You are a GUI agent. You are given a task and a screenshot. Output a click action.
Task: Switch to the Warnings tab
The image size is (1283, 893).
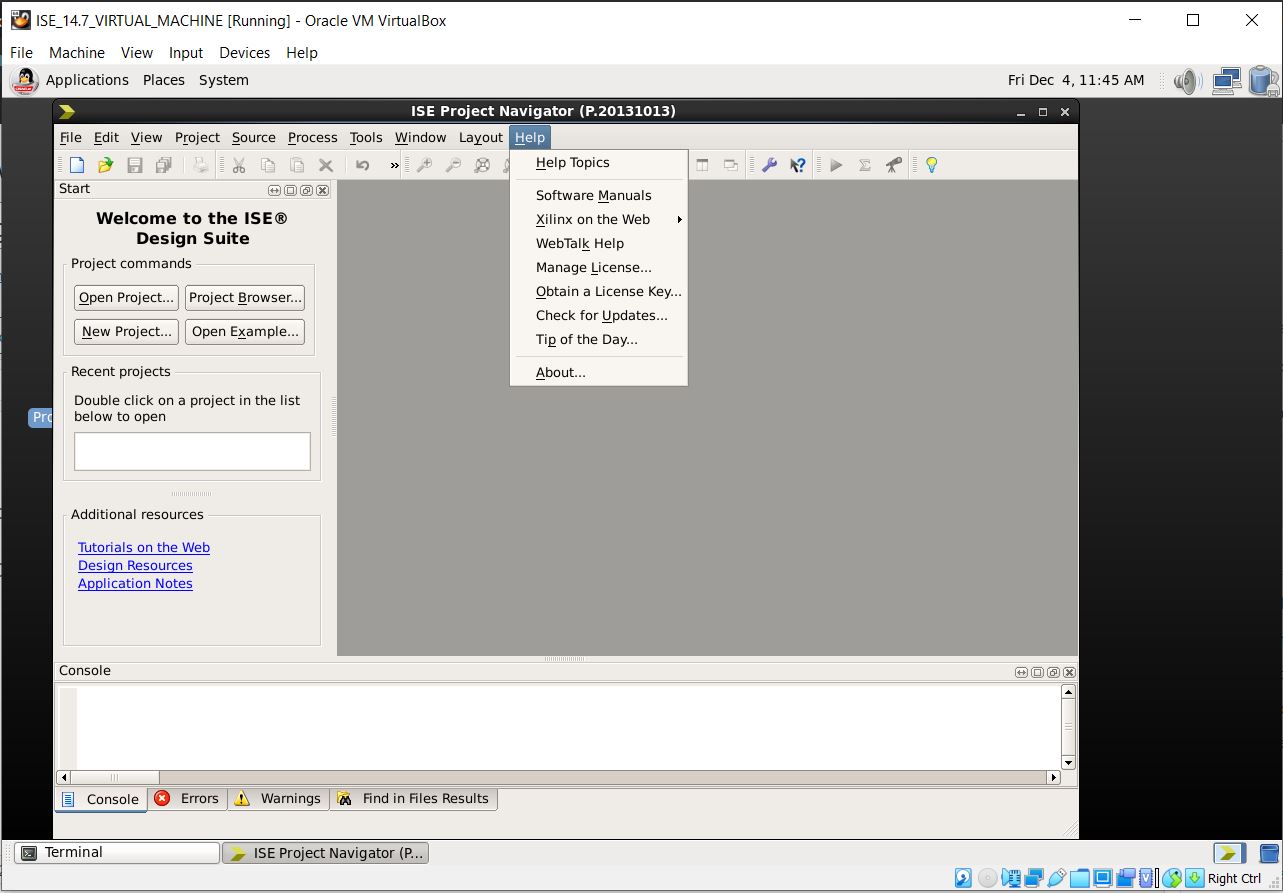(x=278, y=799)
